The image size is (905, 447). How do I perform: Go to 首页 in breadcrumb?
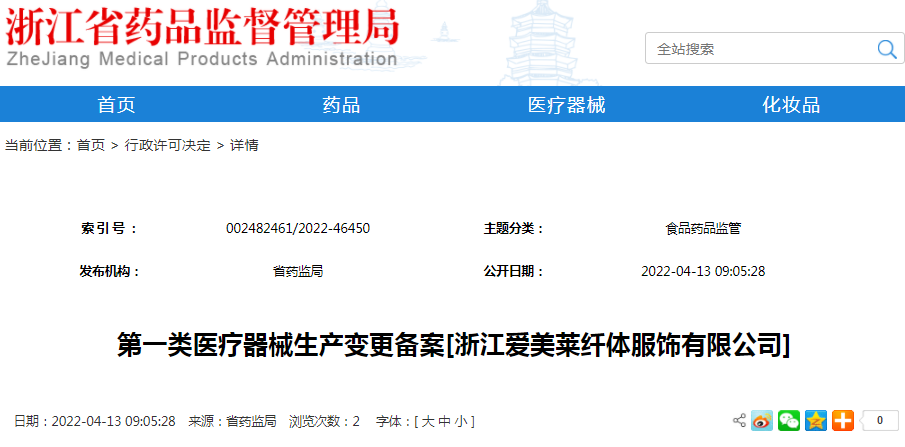(x=91, y=146)
